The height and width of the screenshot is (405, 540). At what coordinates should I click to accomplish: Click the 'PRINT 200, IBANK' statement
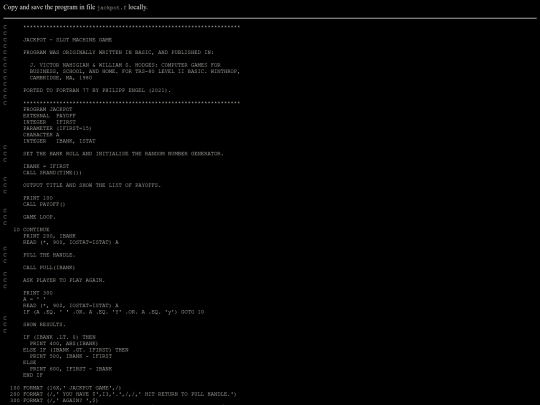tap(49, 236)
